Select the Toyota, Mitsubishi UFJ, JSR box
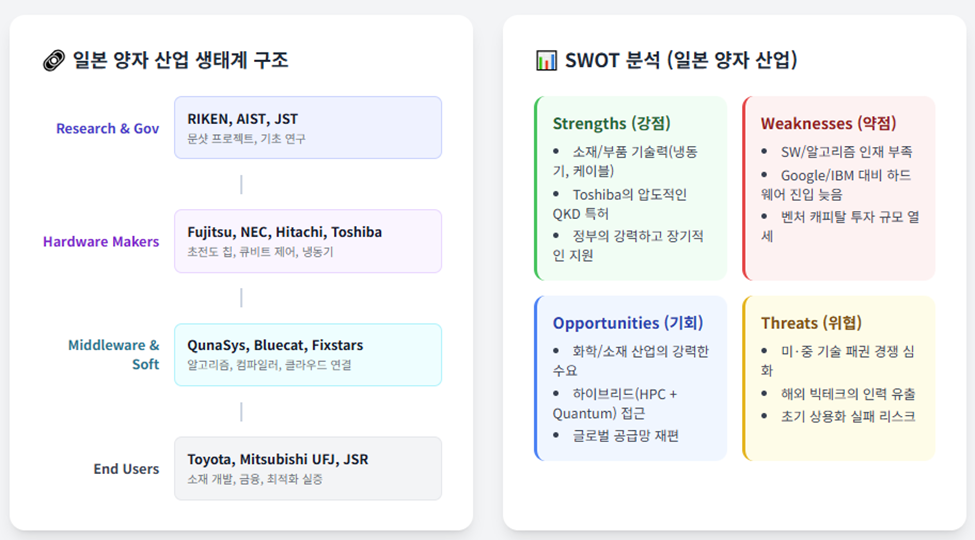 [x=307, y=468]
